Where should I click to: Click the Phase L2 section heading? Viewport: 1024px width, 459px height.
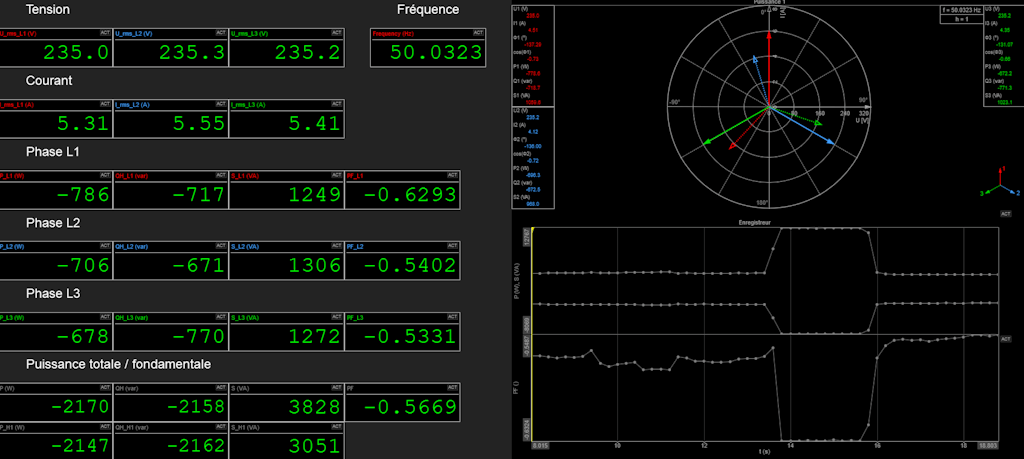(x=53, y=223)
